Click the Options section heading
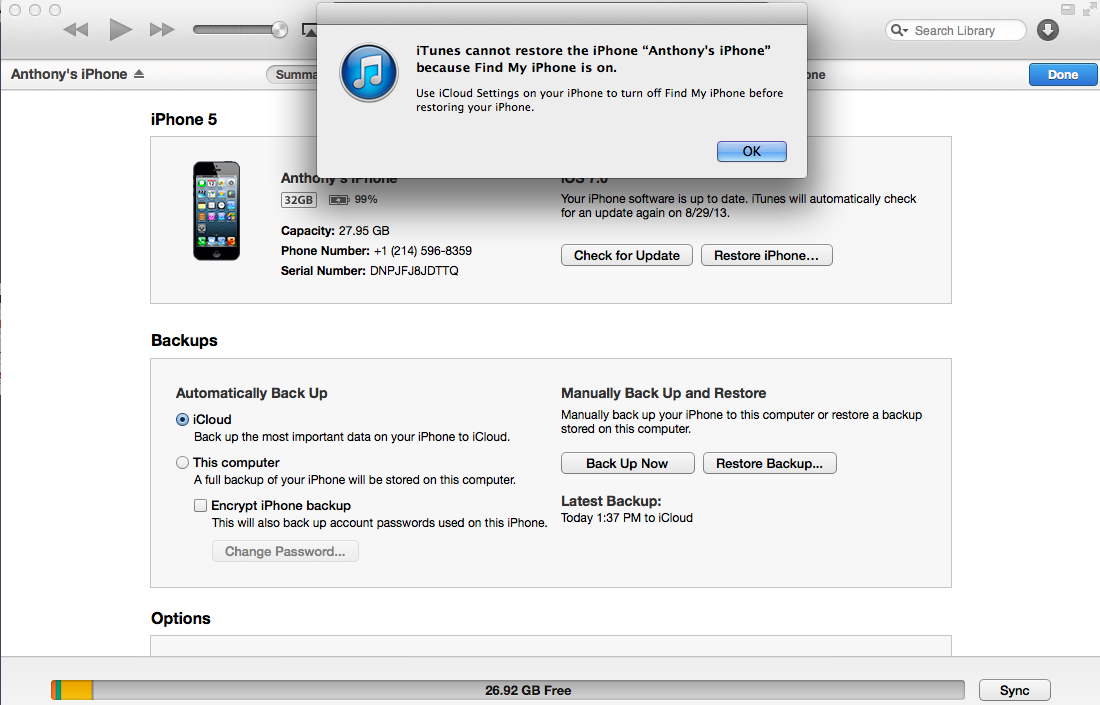 click(181, 619)
